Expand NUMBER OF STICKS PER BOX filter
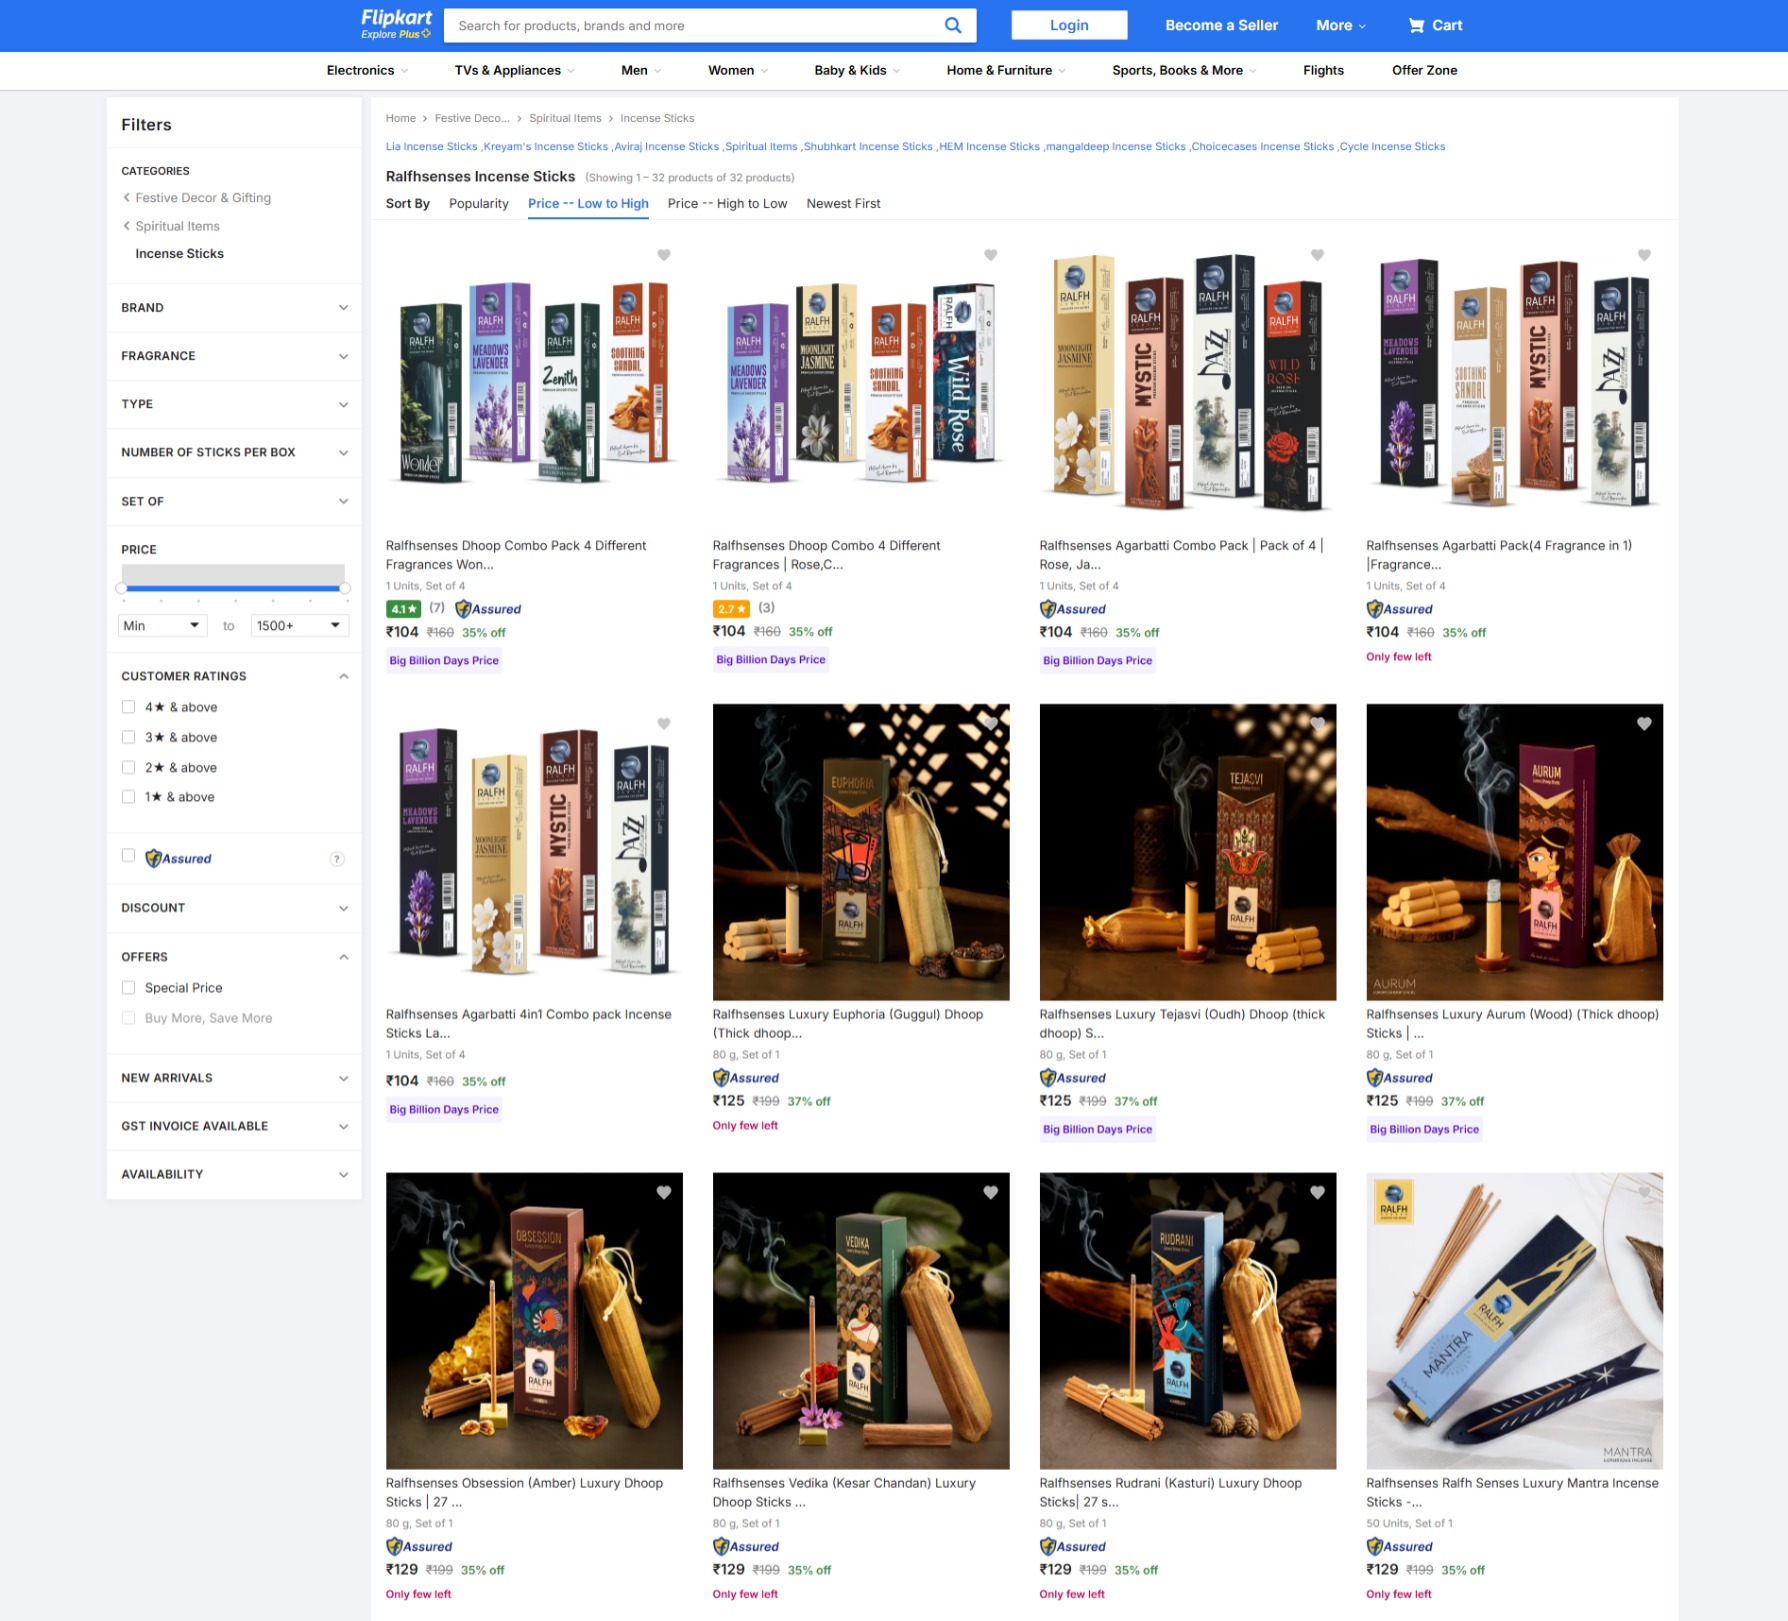 (x=234, y=452)
